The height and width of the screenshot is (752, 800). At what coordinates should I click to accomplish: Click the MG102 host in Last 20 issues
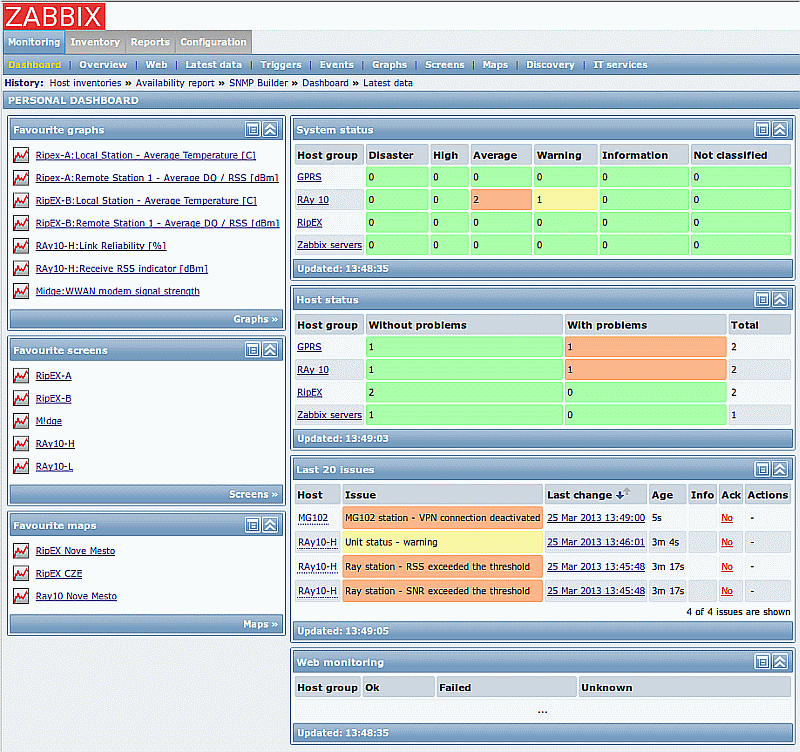tap(313, 518)
